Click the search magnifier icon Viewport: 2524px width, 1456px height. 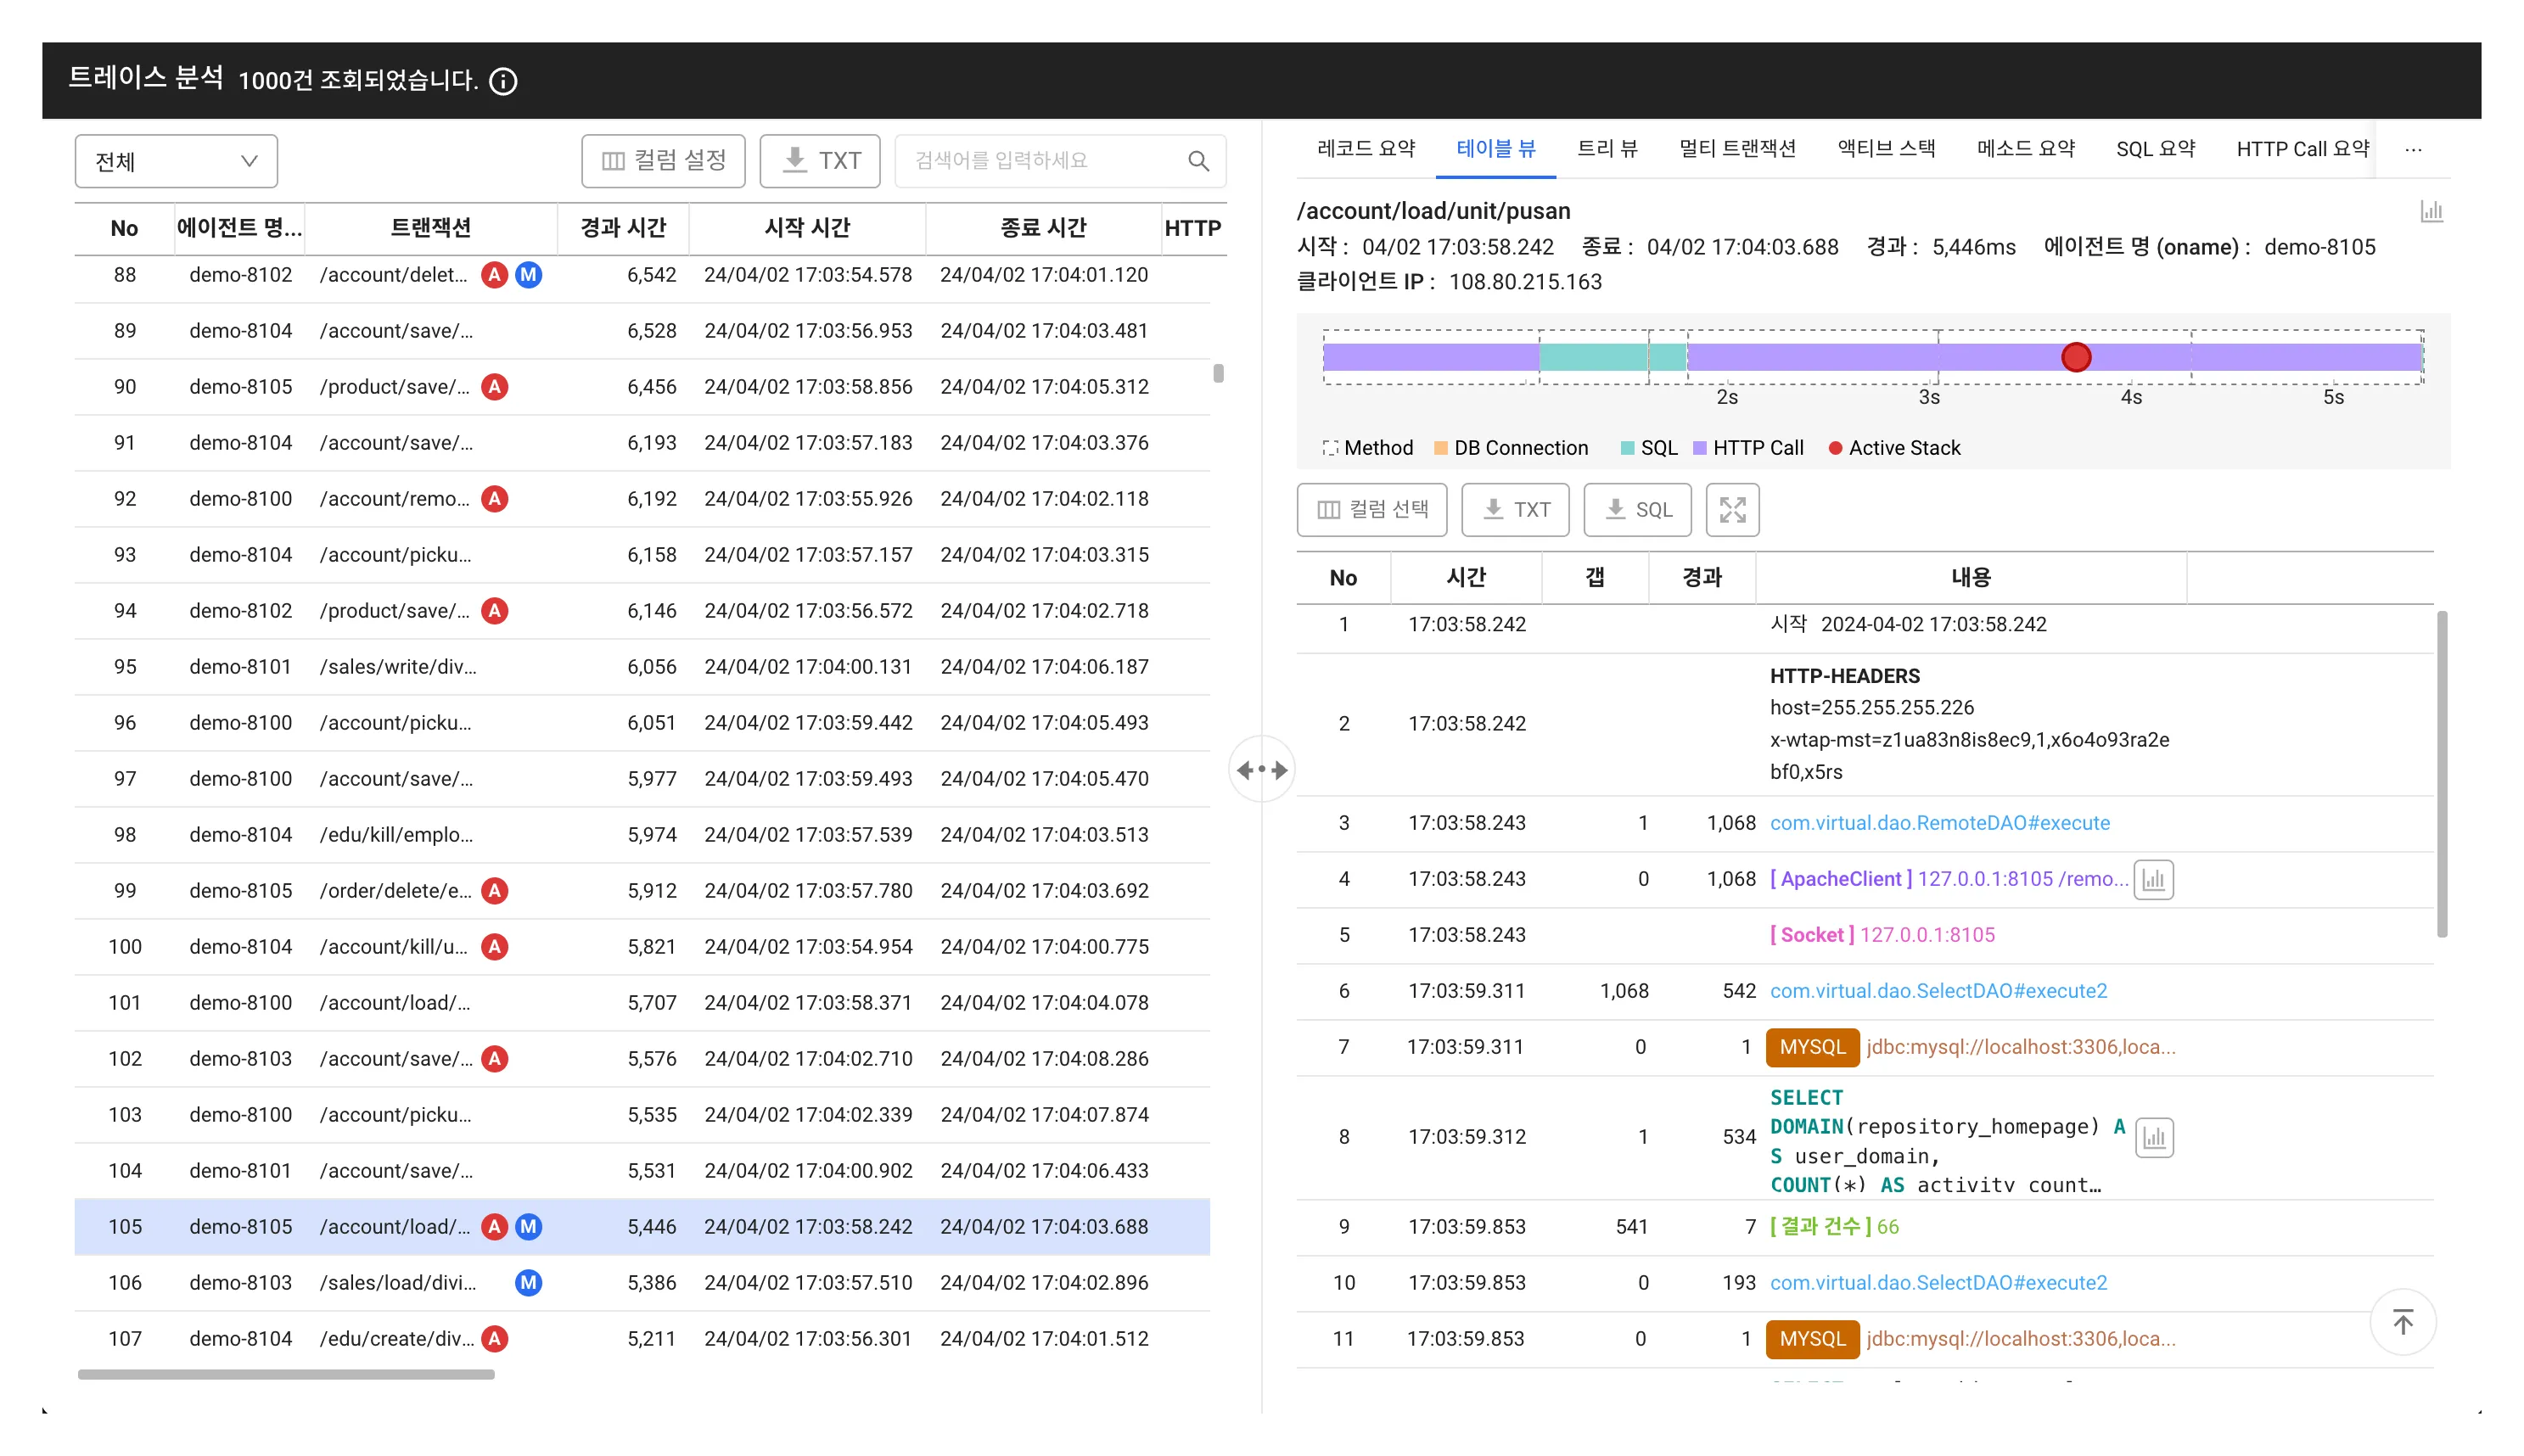click(x=1198, y=161)
